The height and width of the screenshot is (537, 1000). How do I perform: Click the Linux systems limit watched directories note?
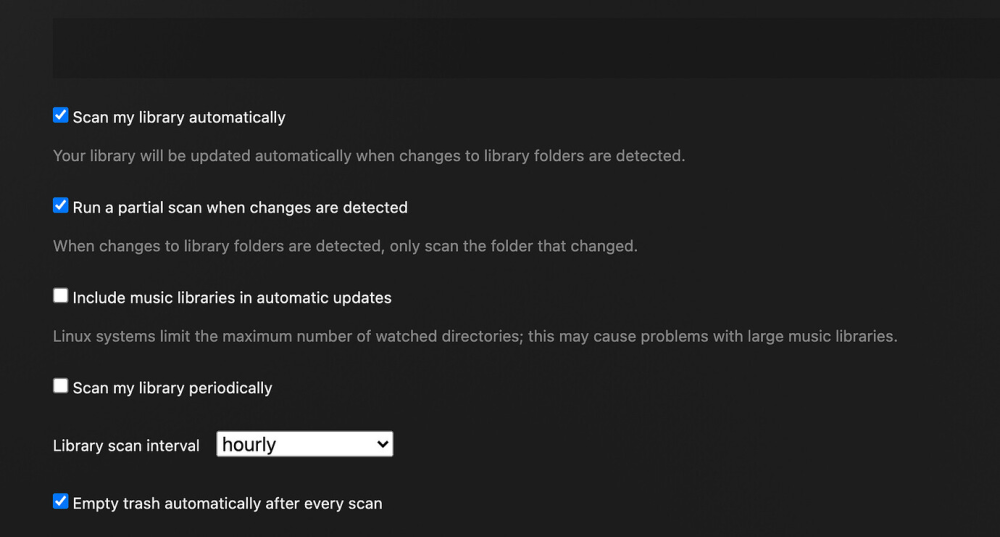475,336
